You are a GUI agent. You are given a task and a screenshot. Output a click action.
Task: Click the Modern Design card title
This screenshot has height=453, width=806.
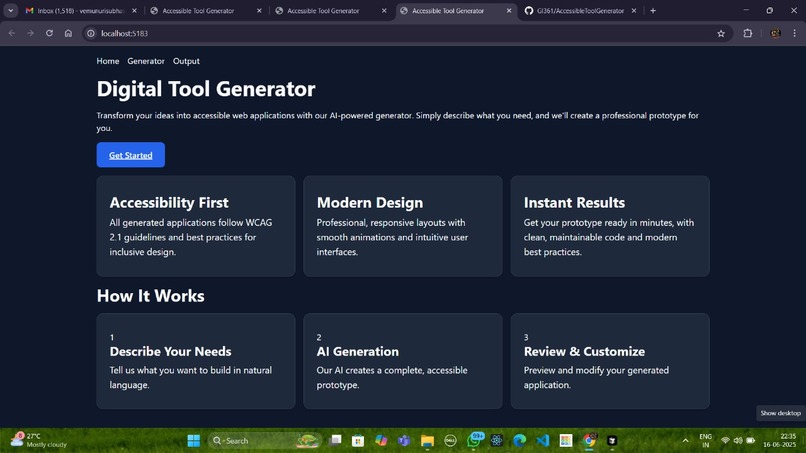(x=370, y=203)
